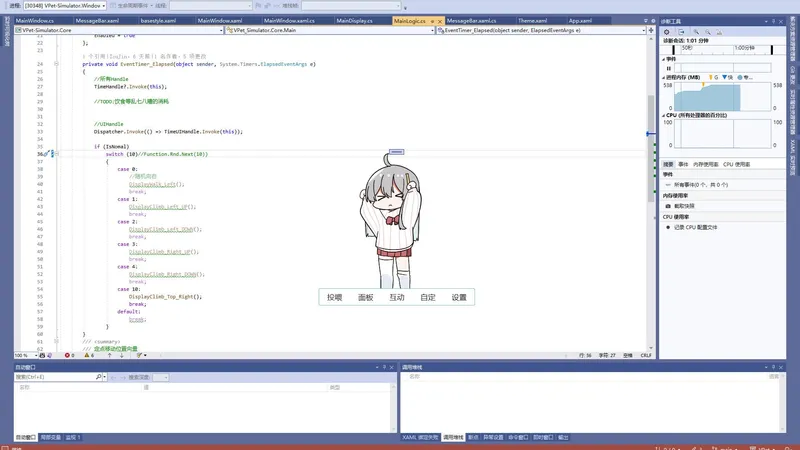Collapse the EventTimer_Elapsed method fold
This screenshot has width=800, height=450.
[x=56, y=64]
